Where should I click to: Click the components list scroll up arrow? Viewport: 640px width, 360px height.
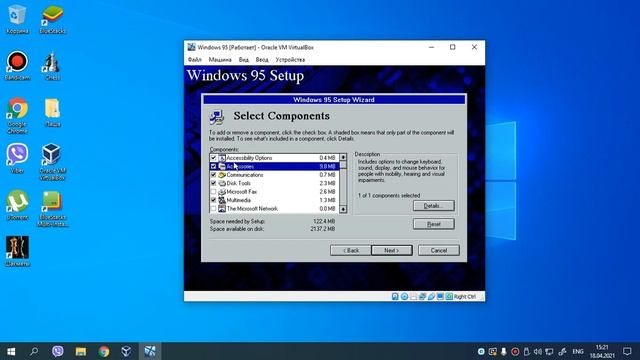click(x=343, y=157)
